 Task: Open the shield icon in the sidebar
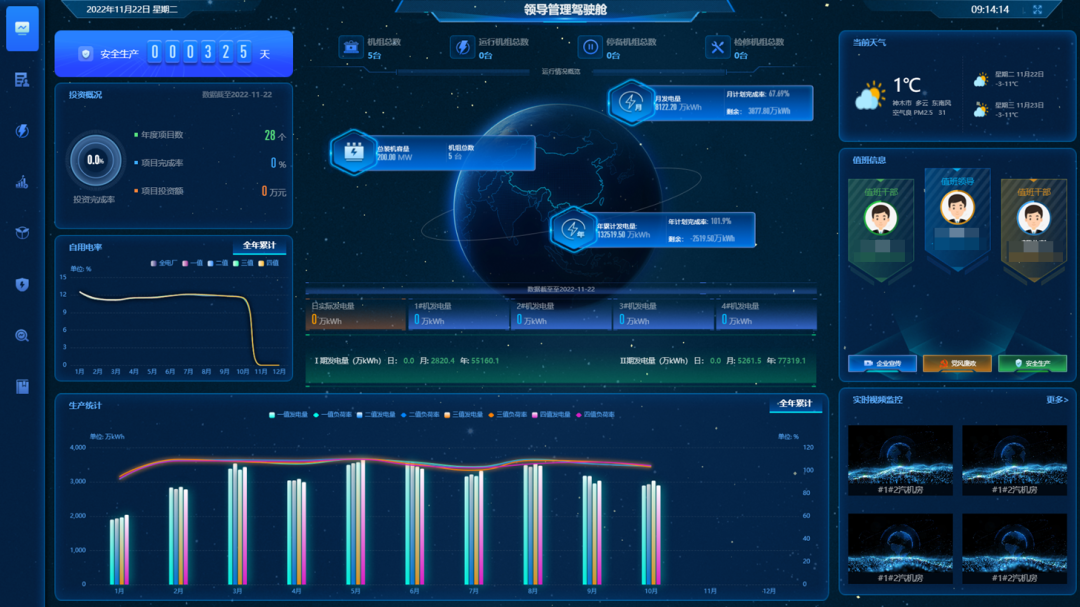22,285
